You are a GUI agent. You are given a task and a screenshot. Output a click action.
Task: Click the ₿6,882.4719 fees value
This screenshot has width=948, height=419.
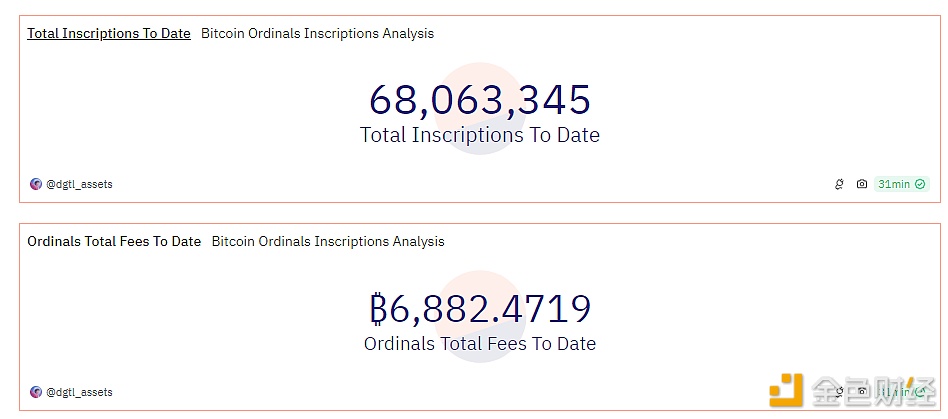pyautogui.click(x=490, y=309)
